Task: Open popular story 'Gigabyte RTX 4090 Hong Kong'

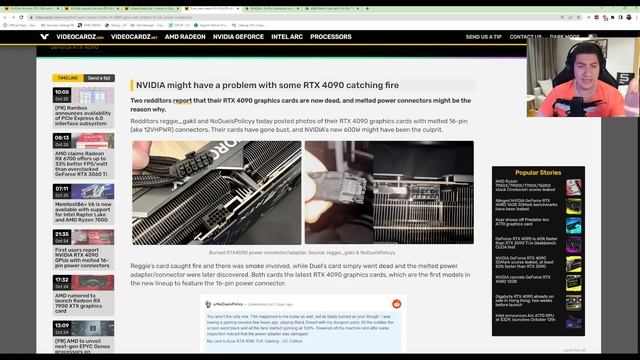Action: point(538,302)
